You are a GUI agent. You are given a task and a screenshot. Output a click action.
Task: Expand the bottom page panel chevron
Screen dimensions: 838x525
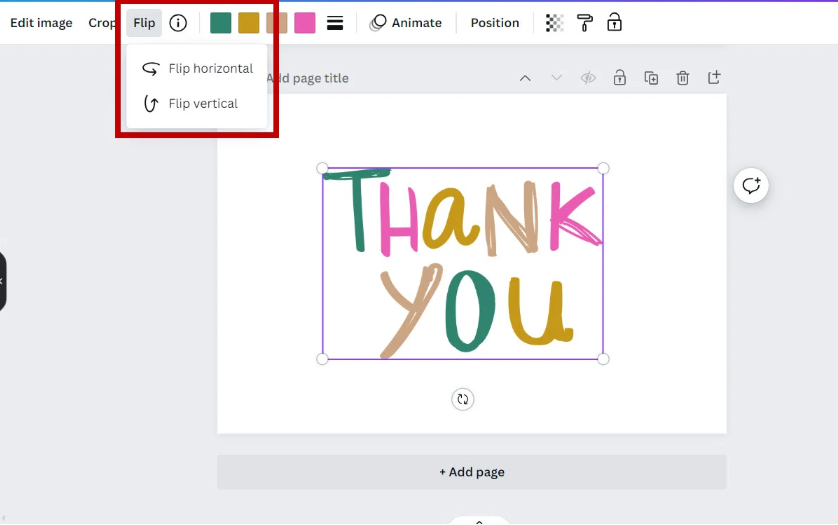479,520
